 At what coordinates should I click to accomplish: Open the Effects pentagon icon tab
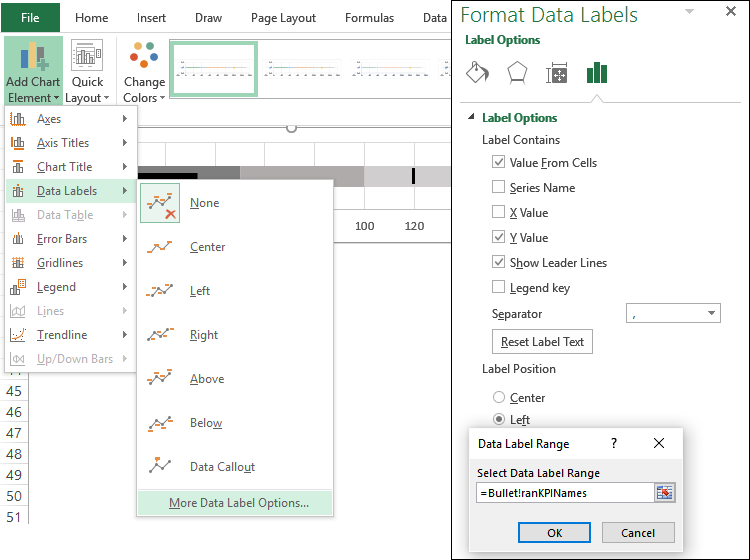pos(517,73)
